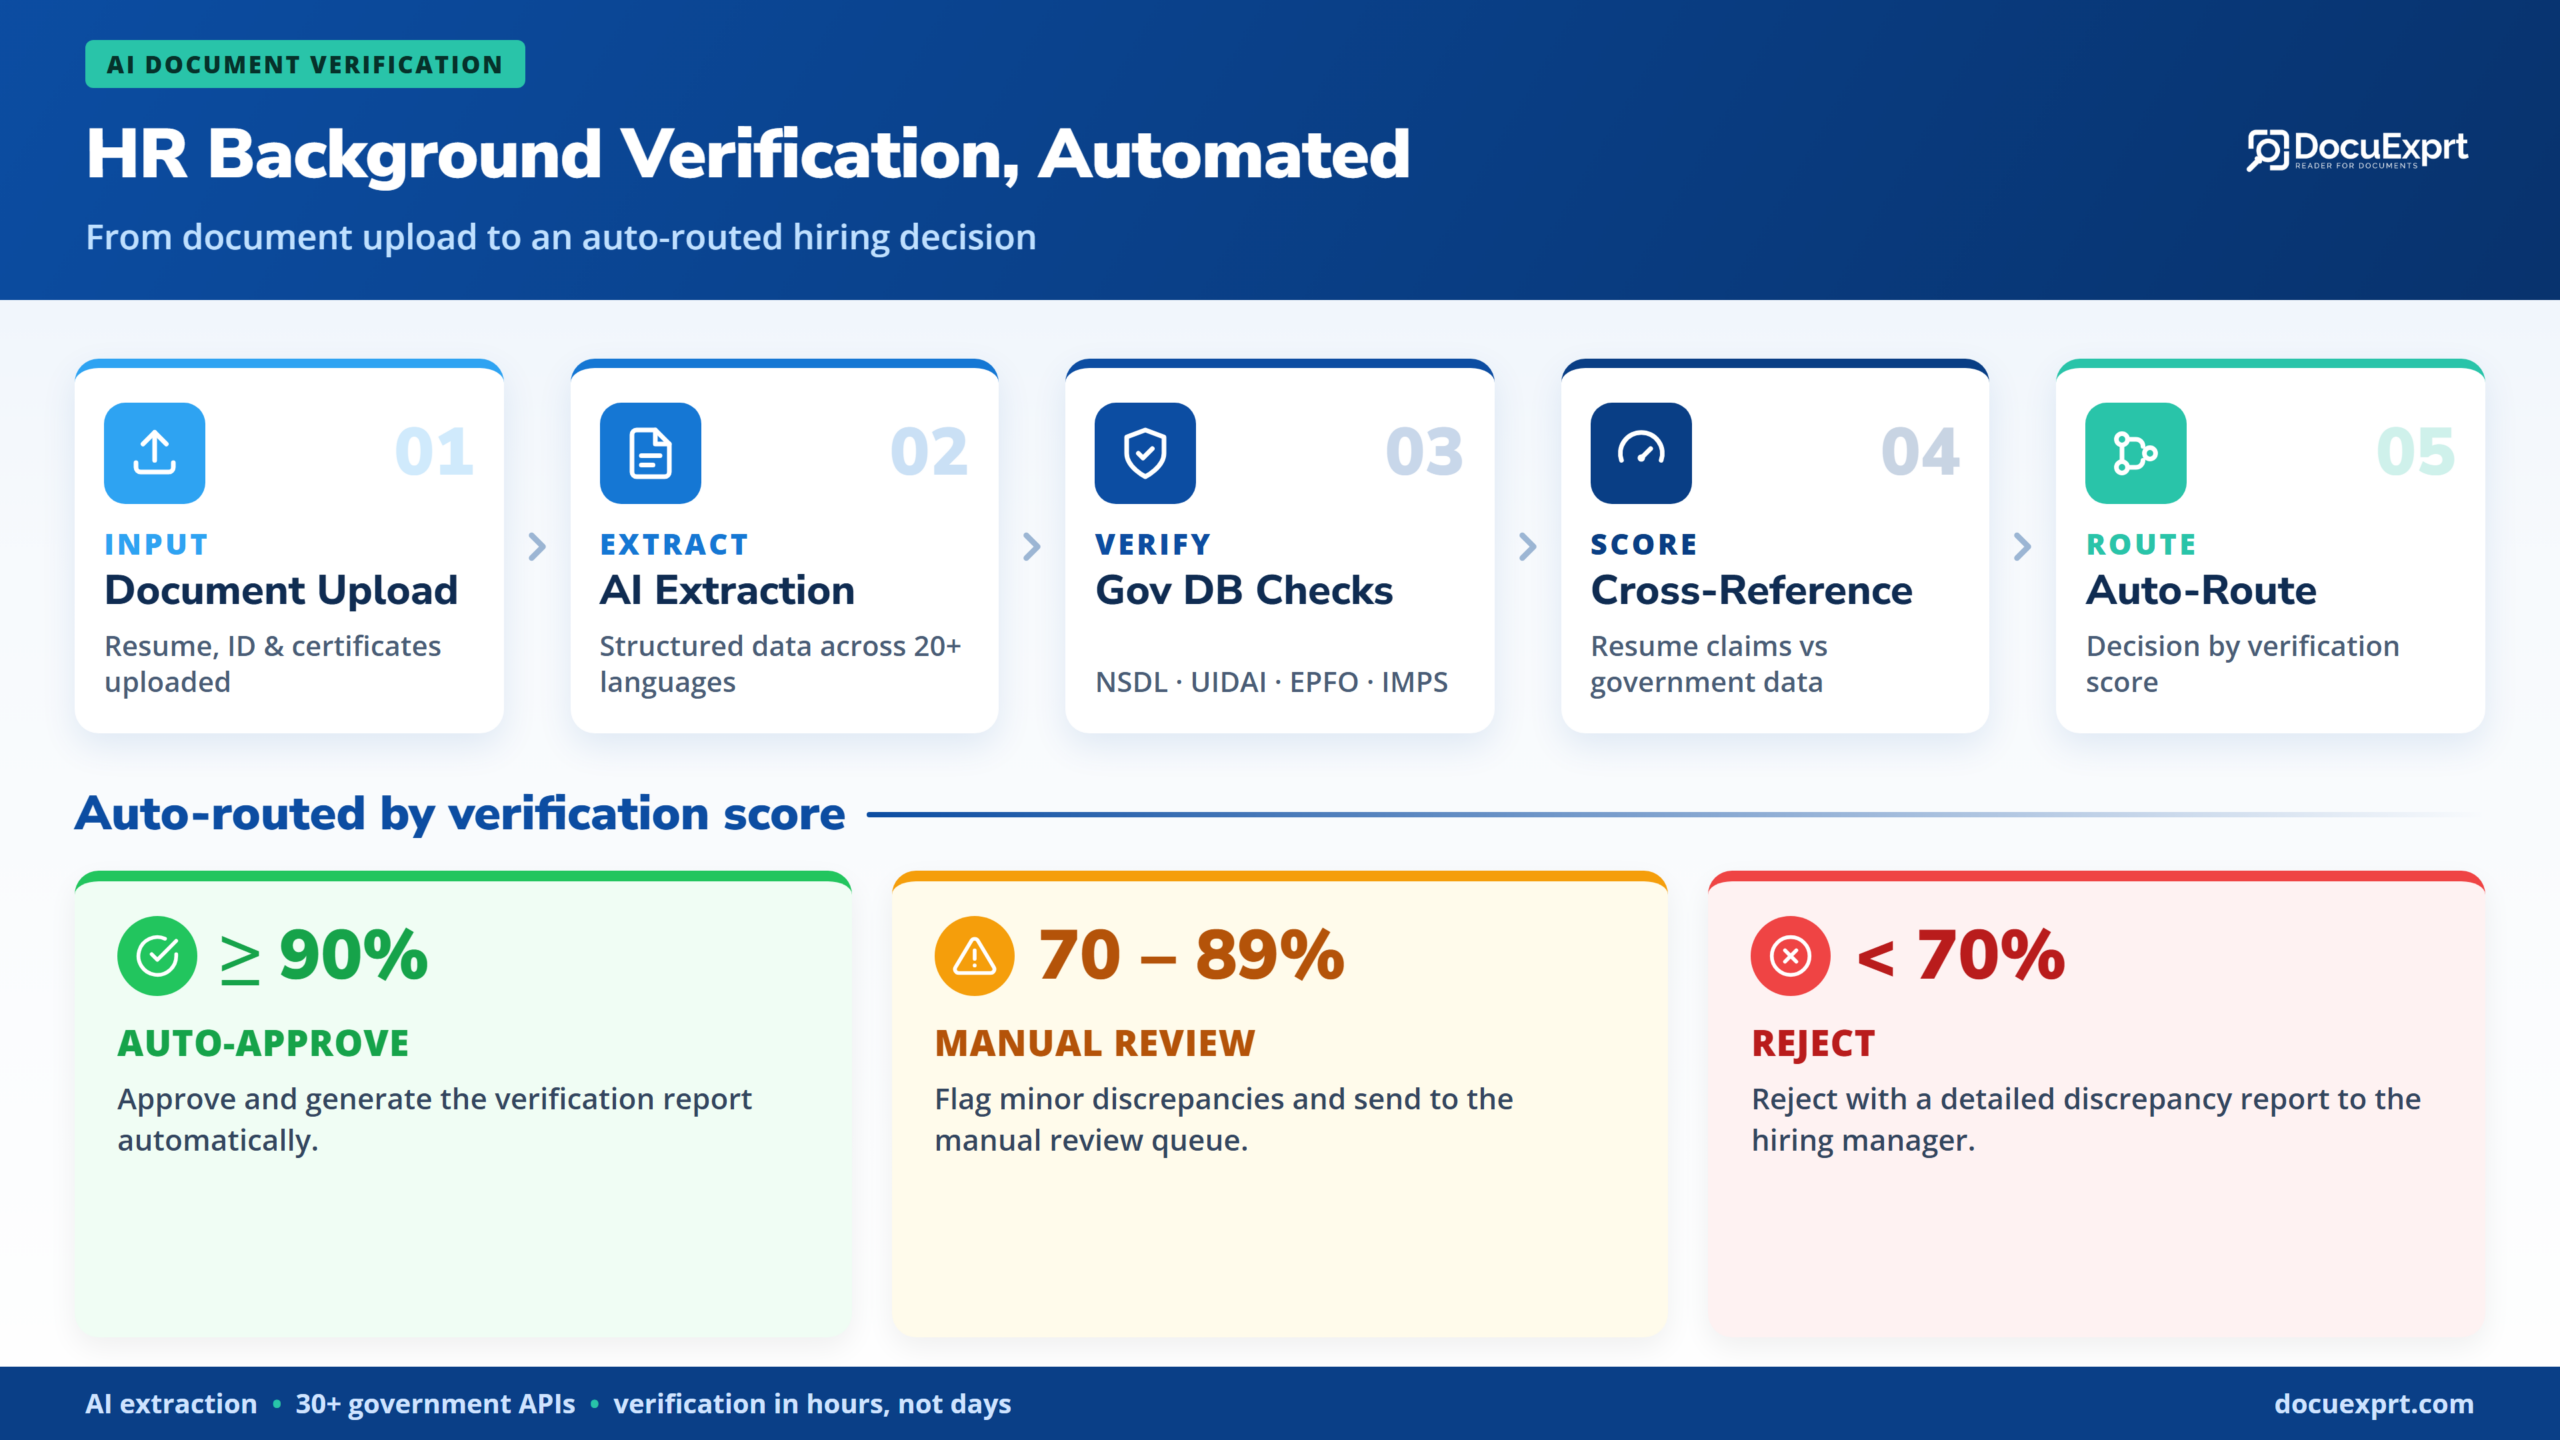The width and height of the screenshot is (2560, 1440).
Task: Click the Document Upload title
Action: 281,591
